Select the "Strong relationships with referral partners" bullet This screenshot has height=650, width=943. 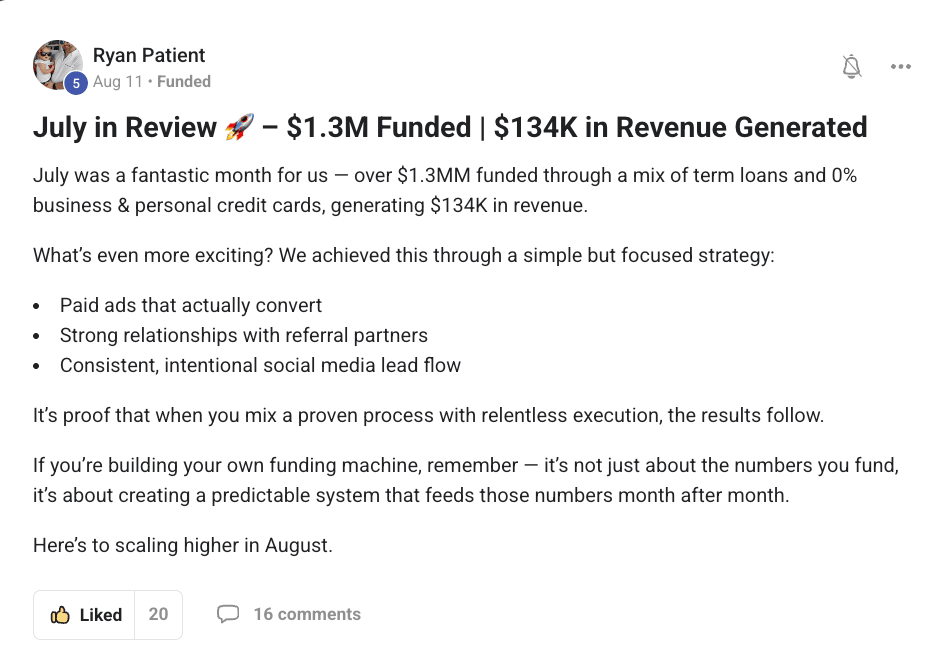click(243, 335)
